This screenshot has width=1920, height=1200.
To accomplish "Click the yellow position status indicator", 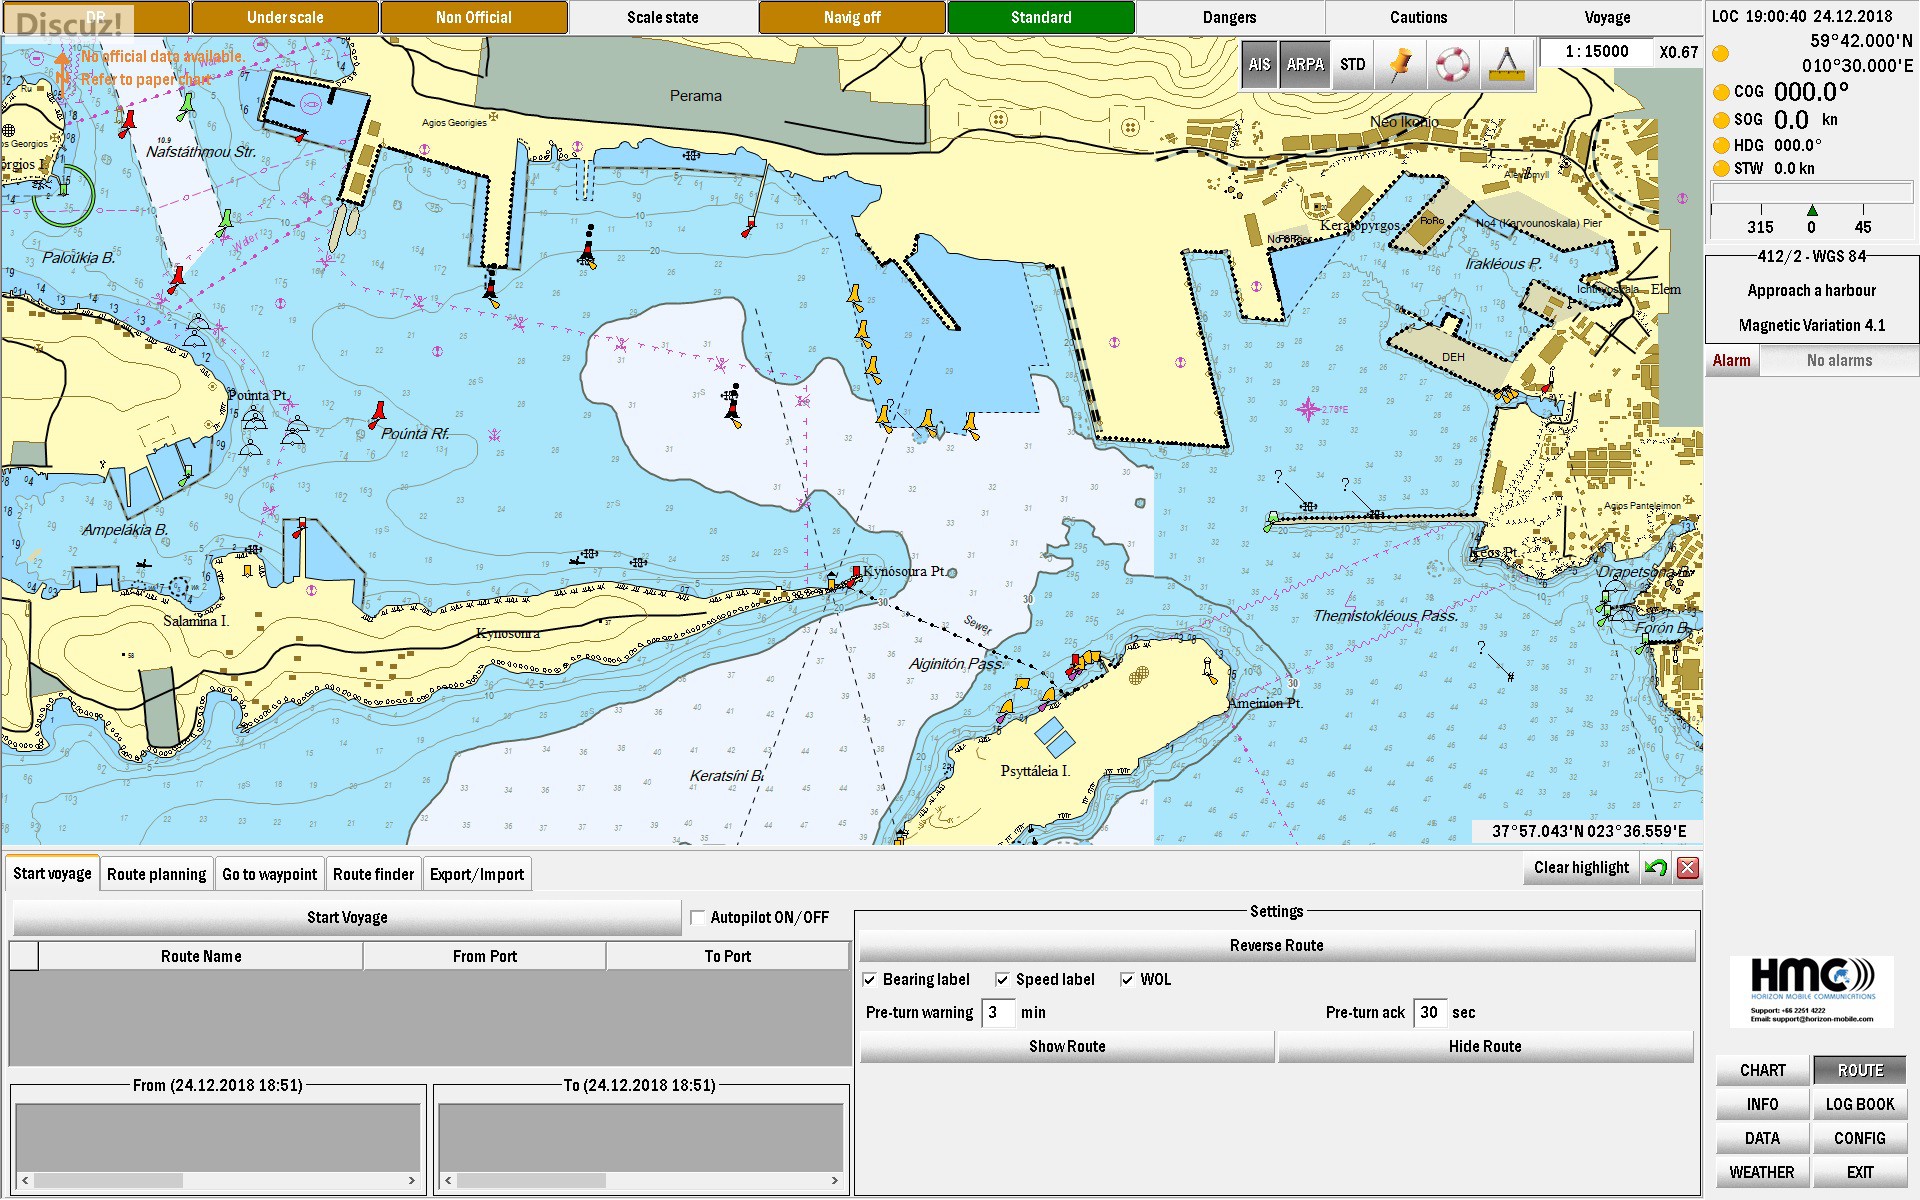I will (x=1721, y=53).
